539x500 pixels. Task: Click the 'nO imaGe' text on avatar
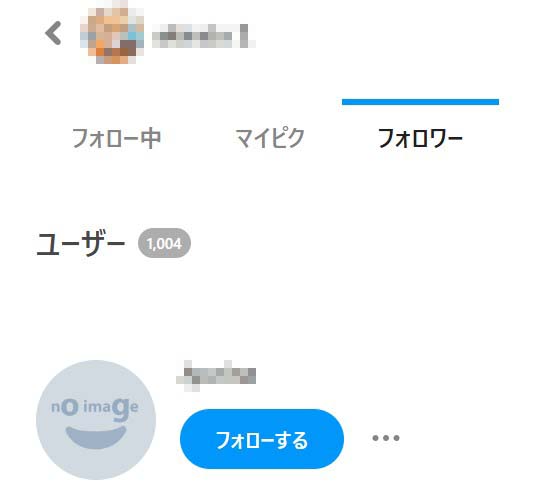tap(95, 409)
